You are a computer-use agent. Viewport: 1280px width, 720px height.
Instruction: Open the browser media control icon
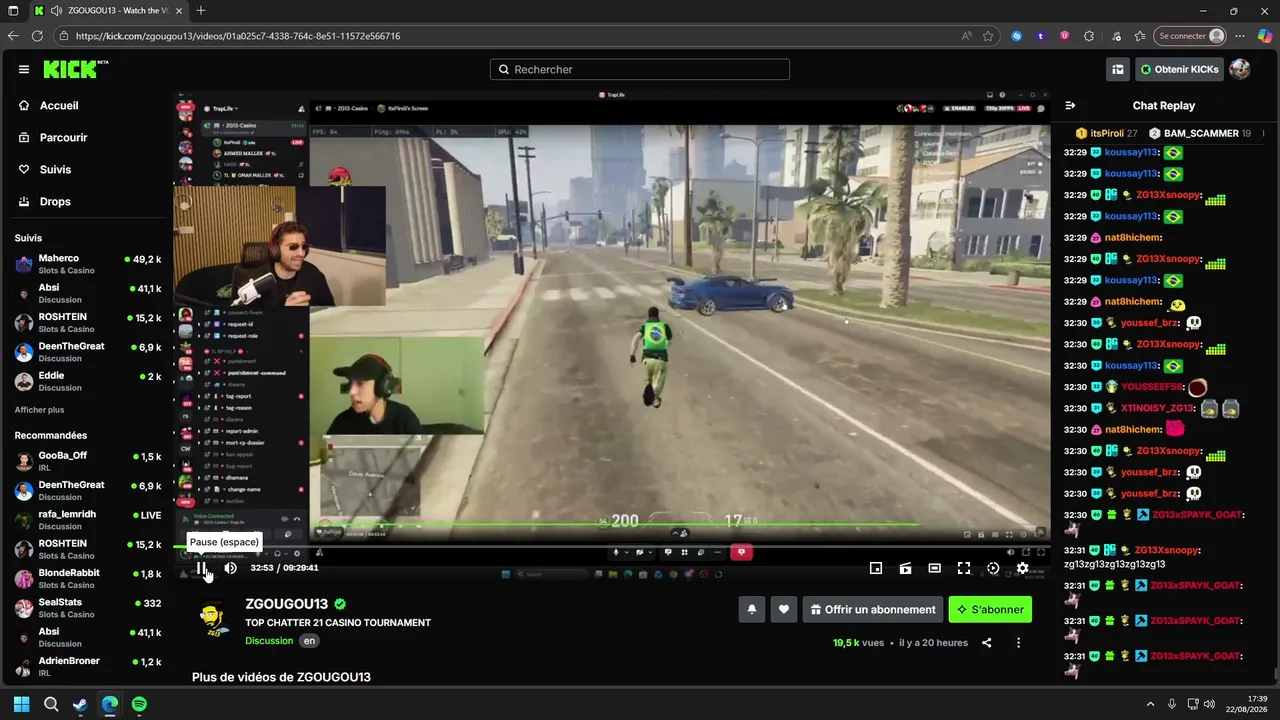coord(1114,36)
